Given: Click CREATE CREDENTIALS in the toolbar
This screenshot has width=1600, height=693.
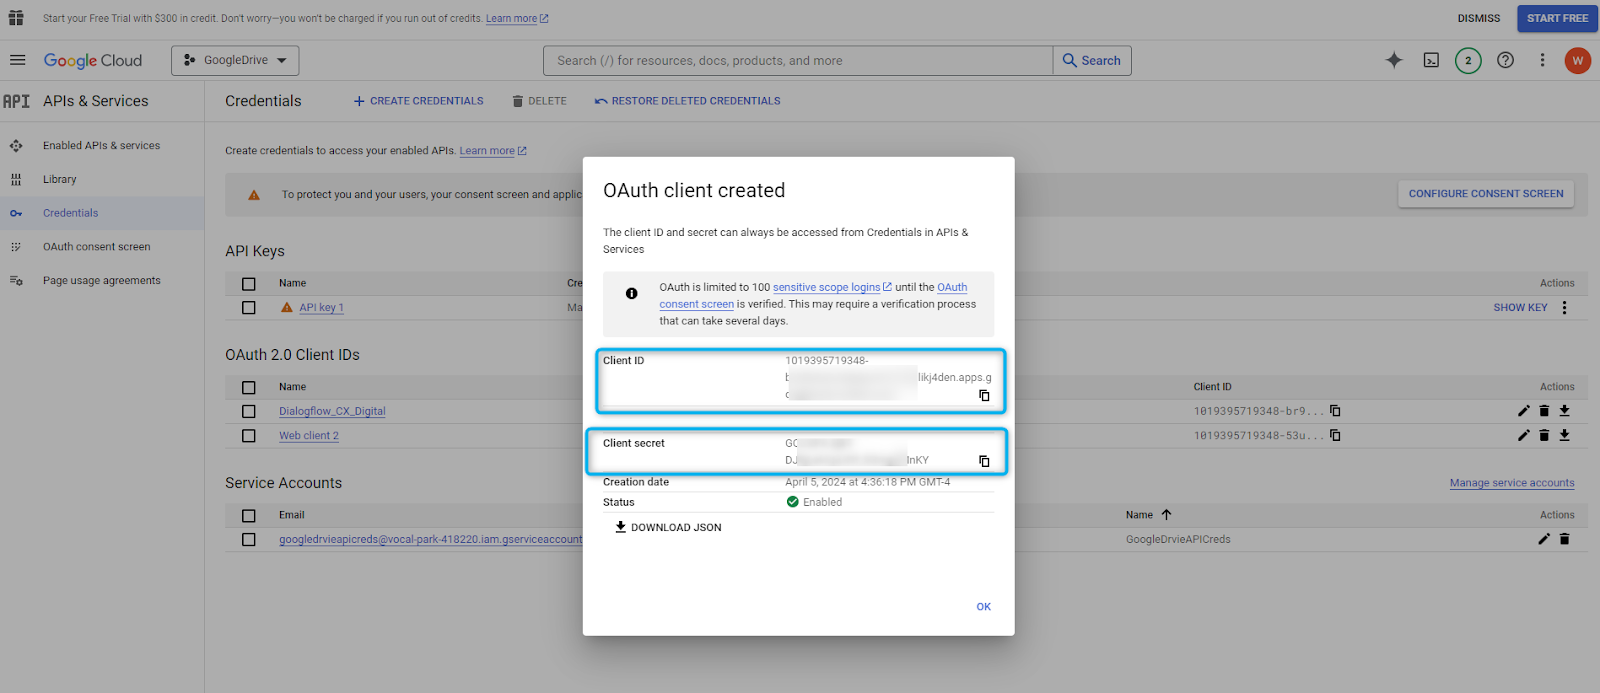Looking at the screenshot, I should coord(418,101).
